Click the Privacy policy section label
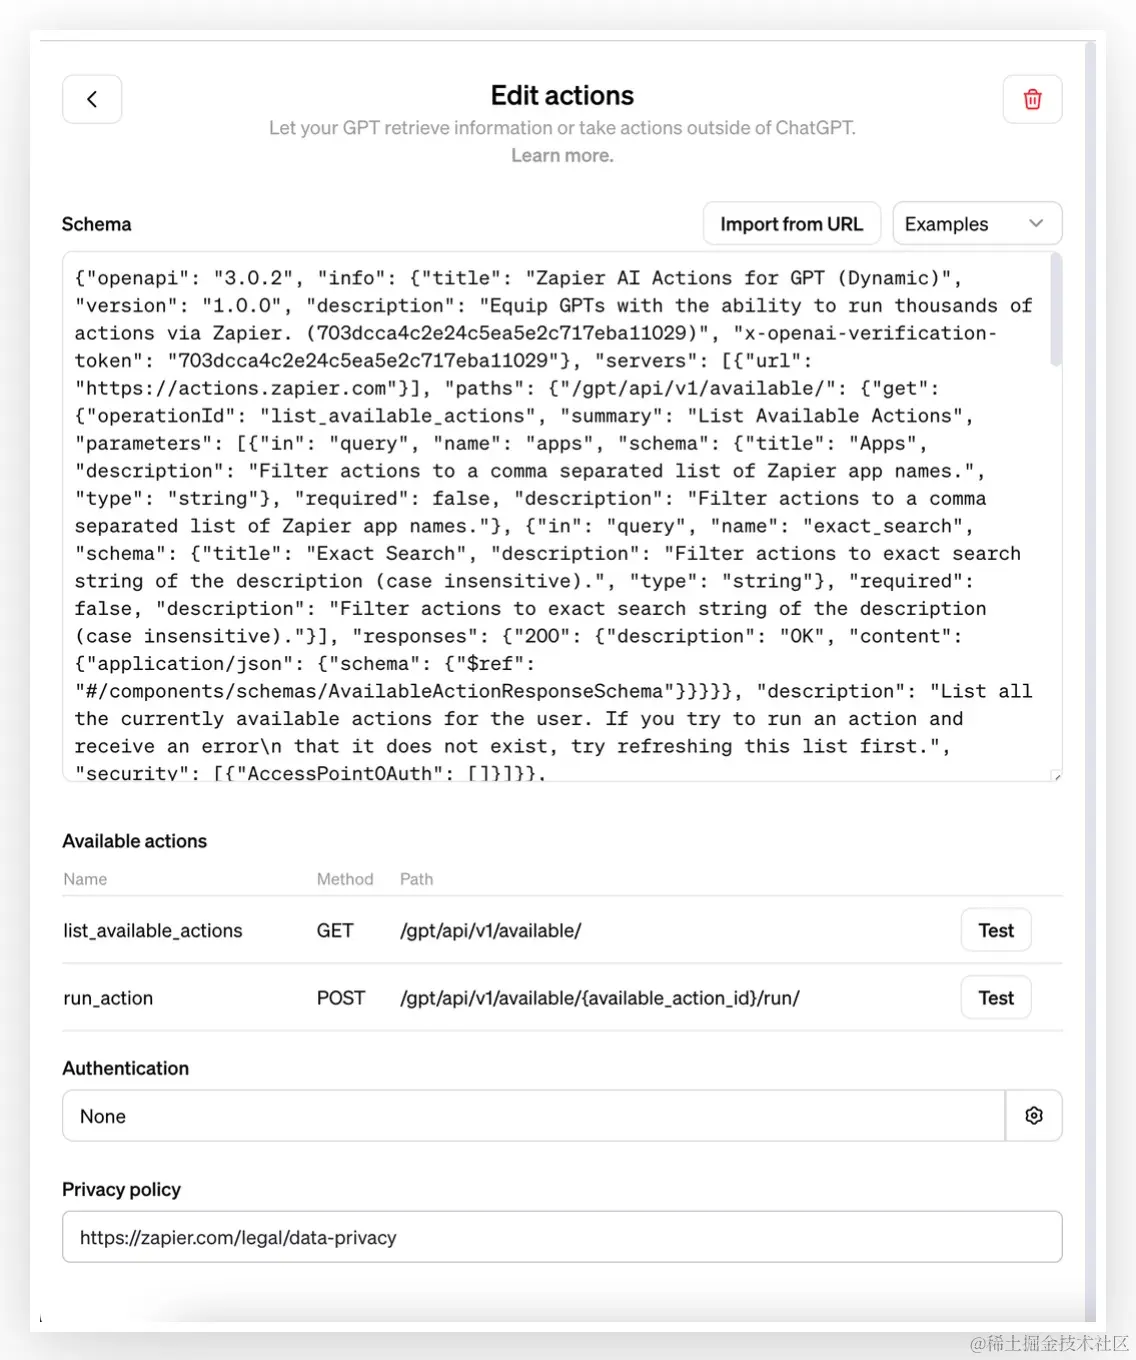The height and width of the screenshot is (1360, 1136). pos(121,1189)
